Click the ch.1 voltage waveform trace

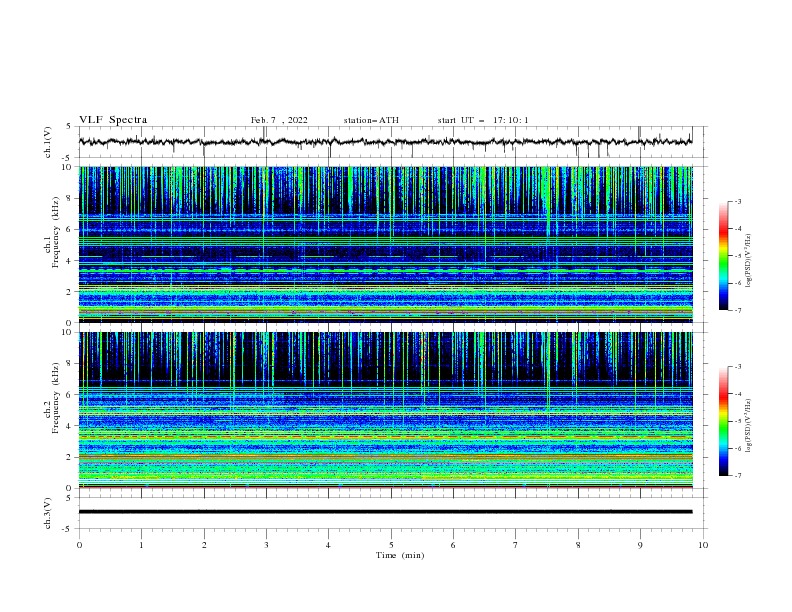tap(386, 142)
